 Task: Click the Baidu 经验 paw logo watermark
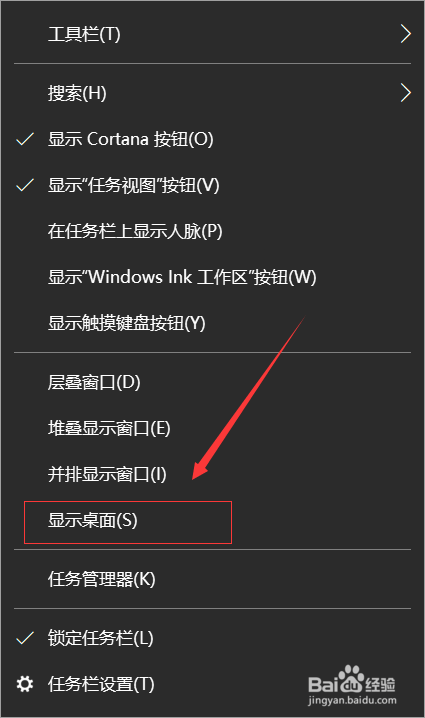click(x=351, y=679)
